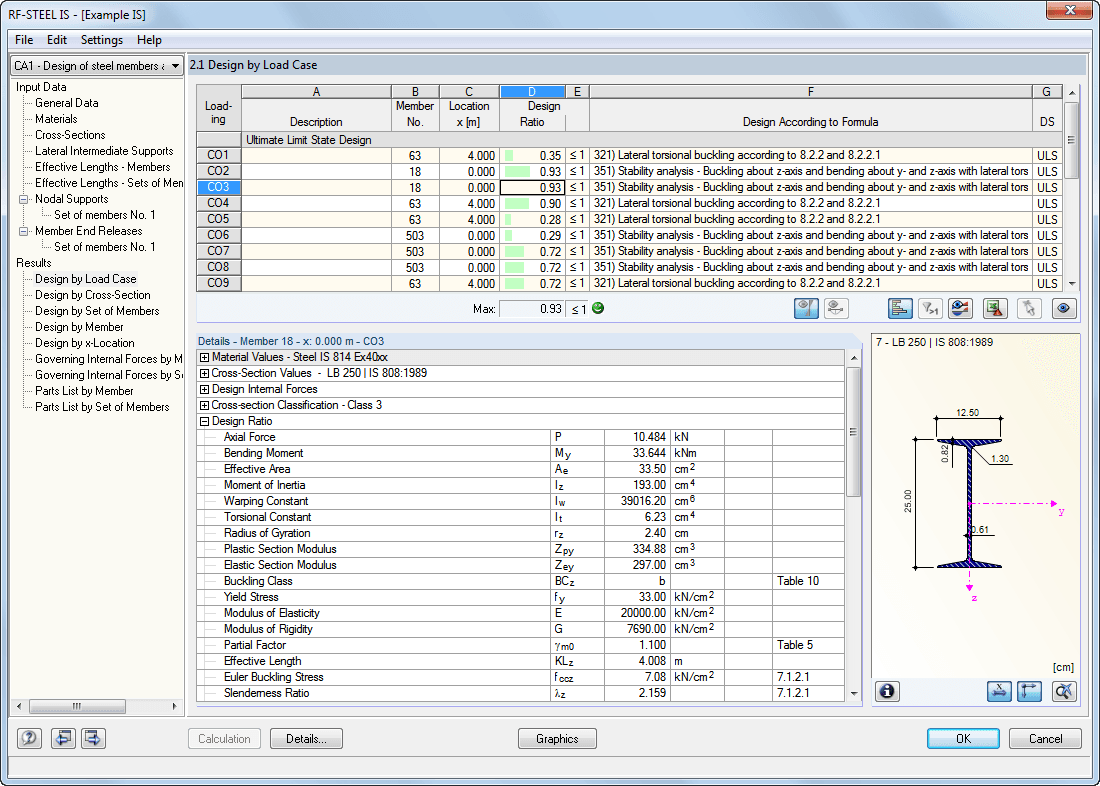The height and width of the screenshot is (786, 1100).
Task: Click the Details... button
Action: pyautogui.click(x=307, y=738)
